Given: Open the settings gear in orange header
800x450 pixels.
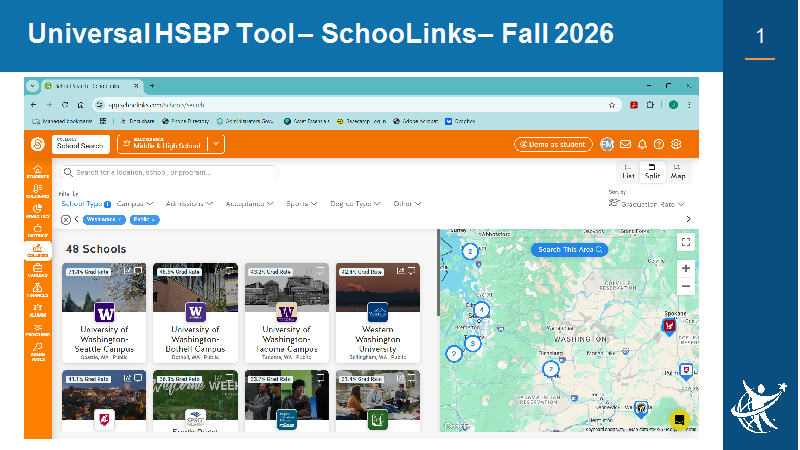Looking at the screenshot, I should 676,144.
